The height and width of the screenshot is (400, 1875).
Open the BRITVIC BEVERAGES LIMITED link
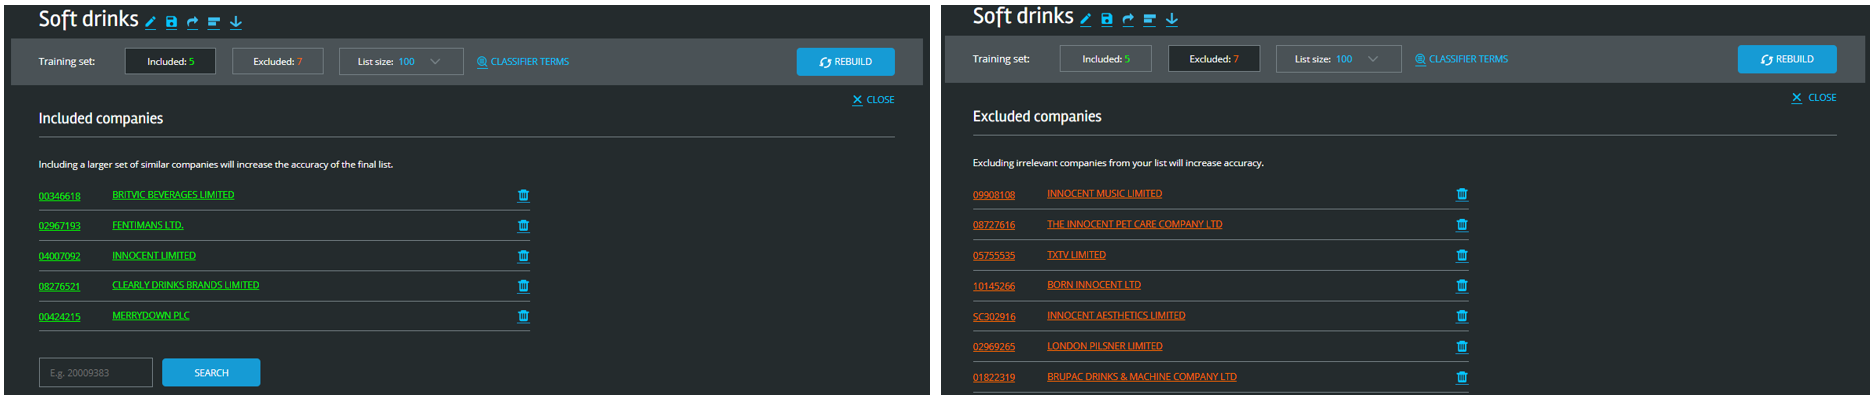173,195
